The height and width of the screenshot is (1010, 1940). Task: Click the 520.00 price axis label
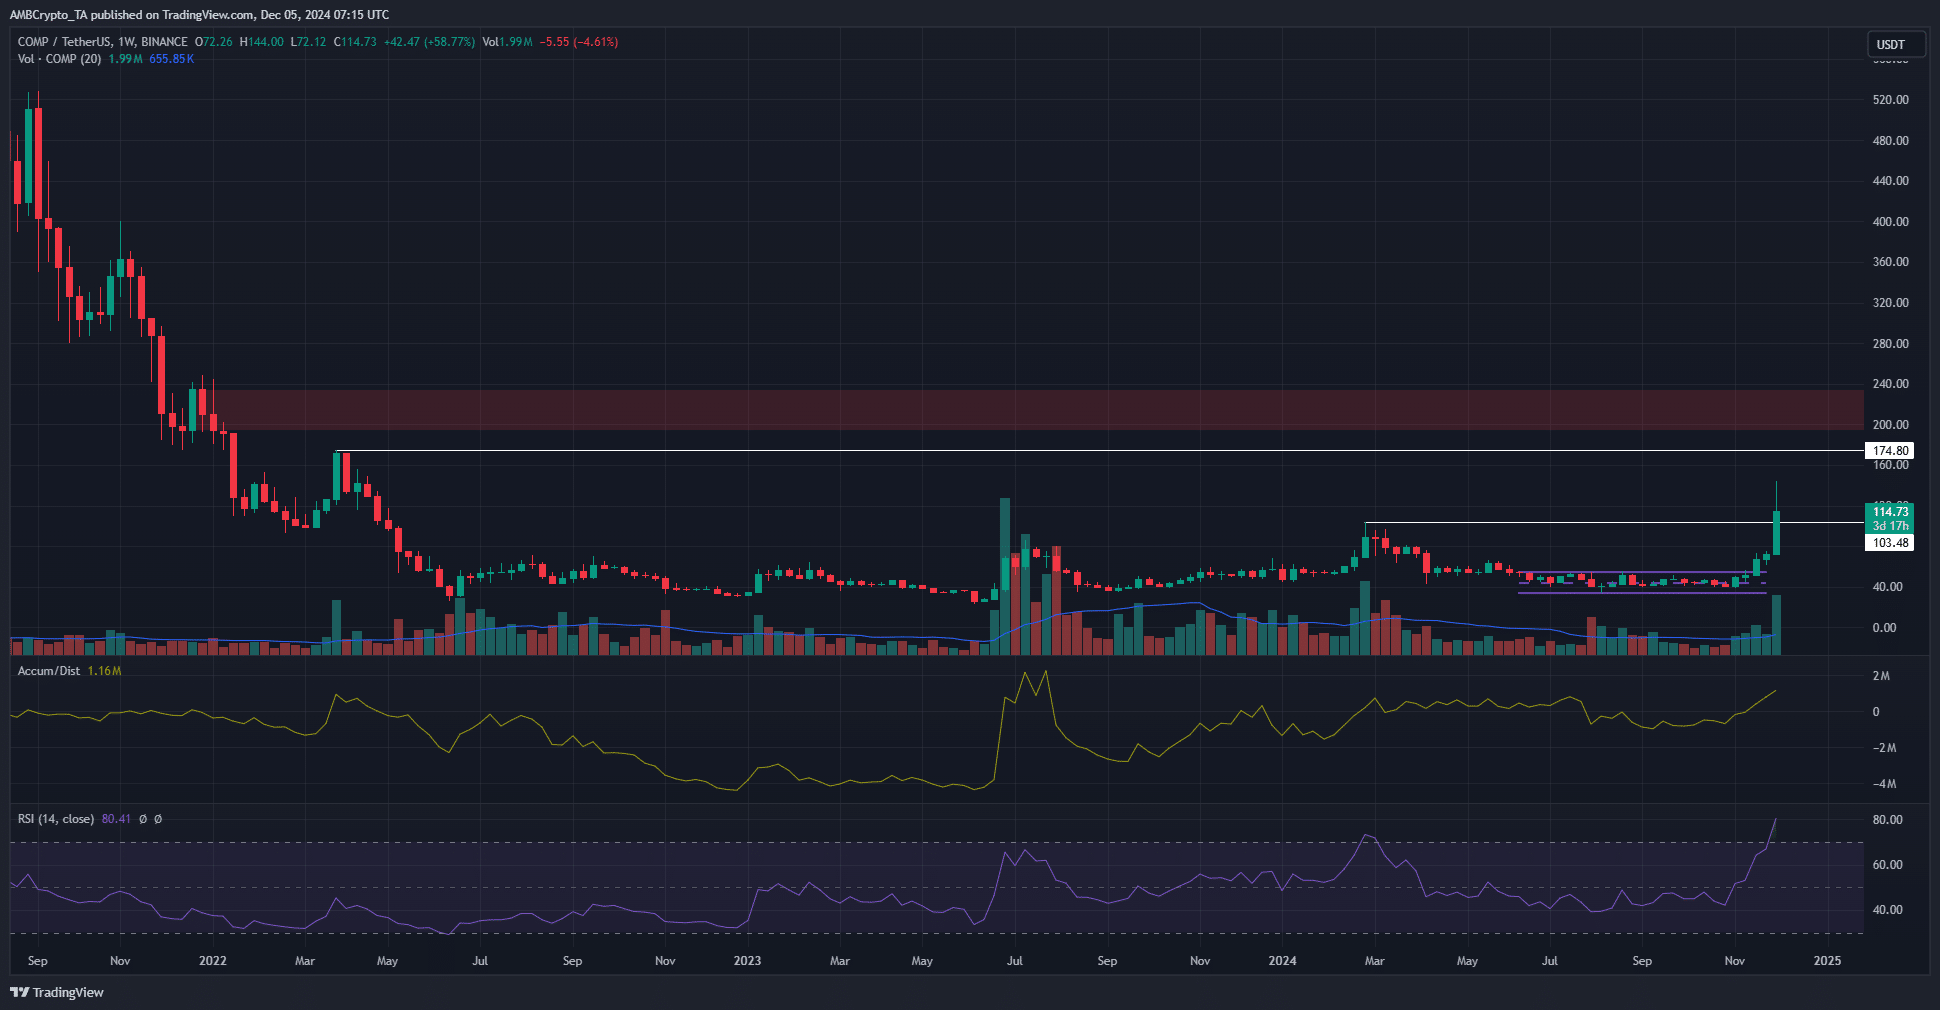tap(1890, 100)
